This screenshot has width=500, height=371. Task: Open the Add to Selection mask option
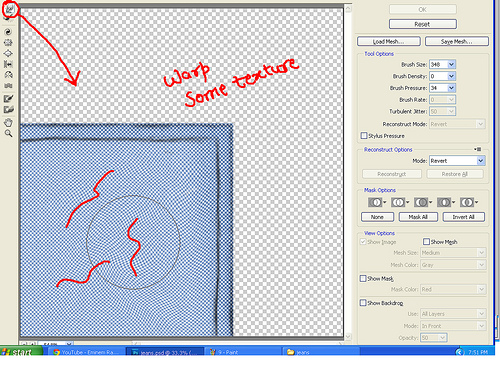point(400,202)
